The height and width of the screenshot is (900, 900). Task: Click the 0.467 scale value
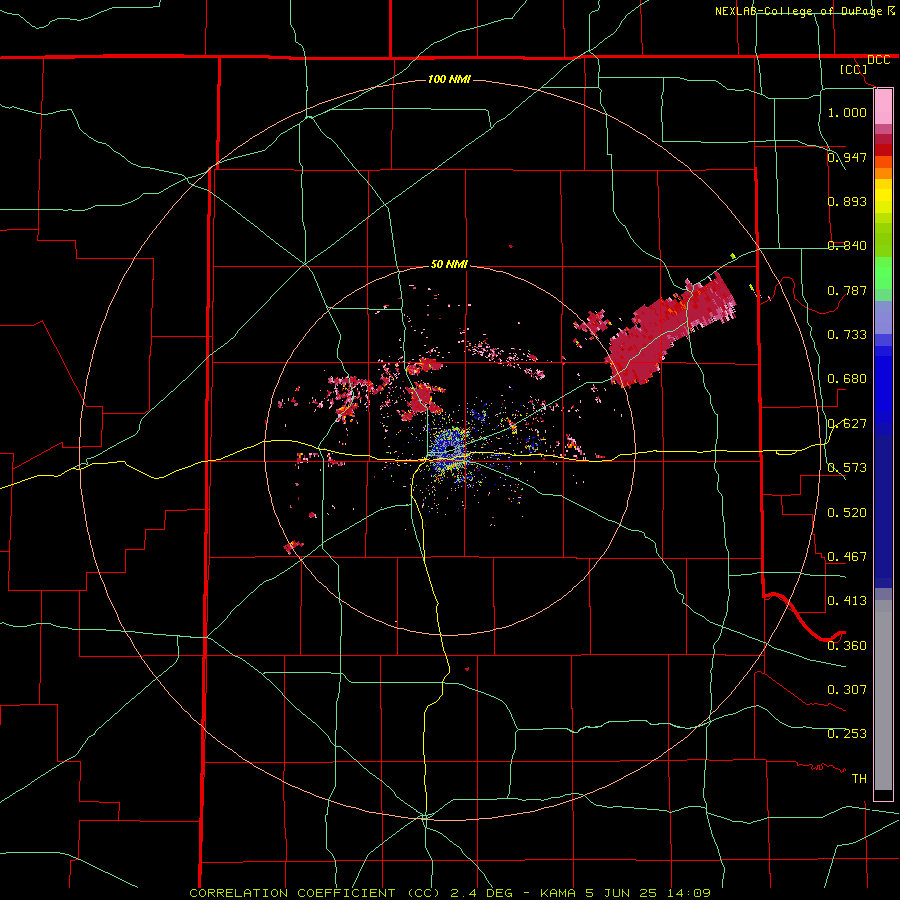pyautogui.click(x=847, y=556)
